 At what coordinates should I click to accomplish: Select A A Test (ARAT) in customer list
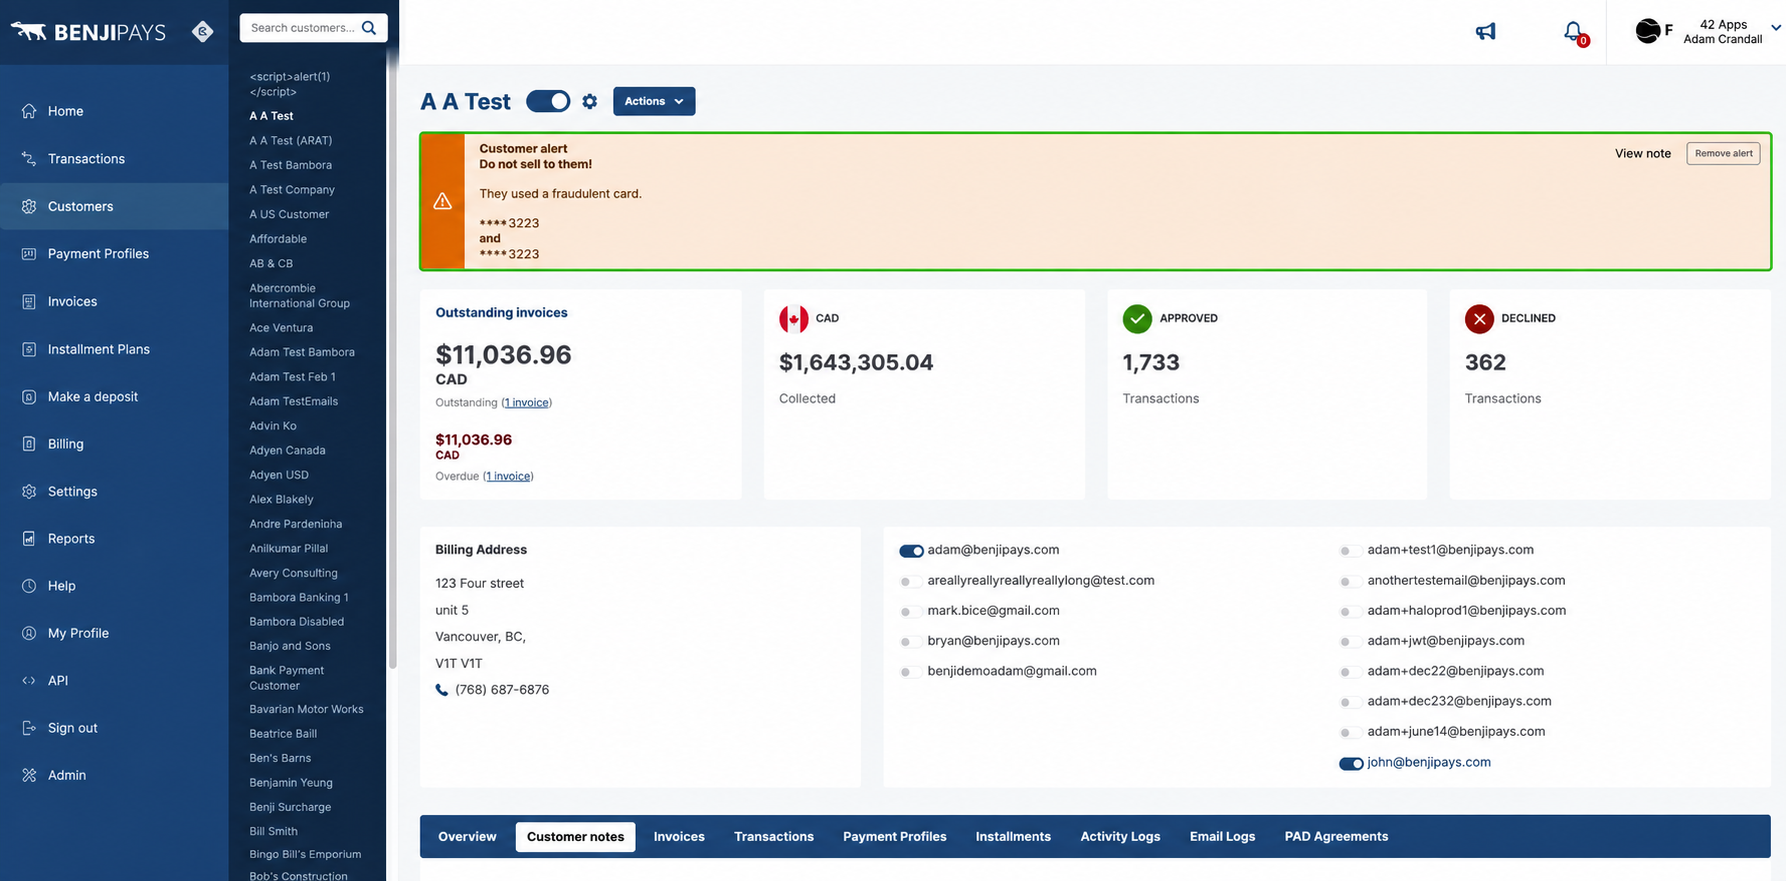pyautogui.click(x=291, y=141)
